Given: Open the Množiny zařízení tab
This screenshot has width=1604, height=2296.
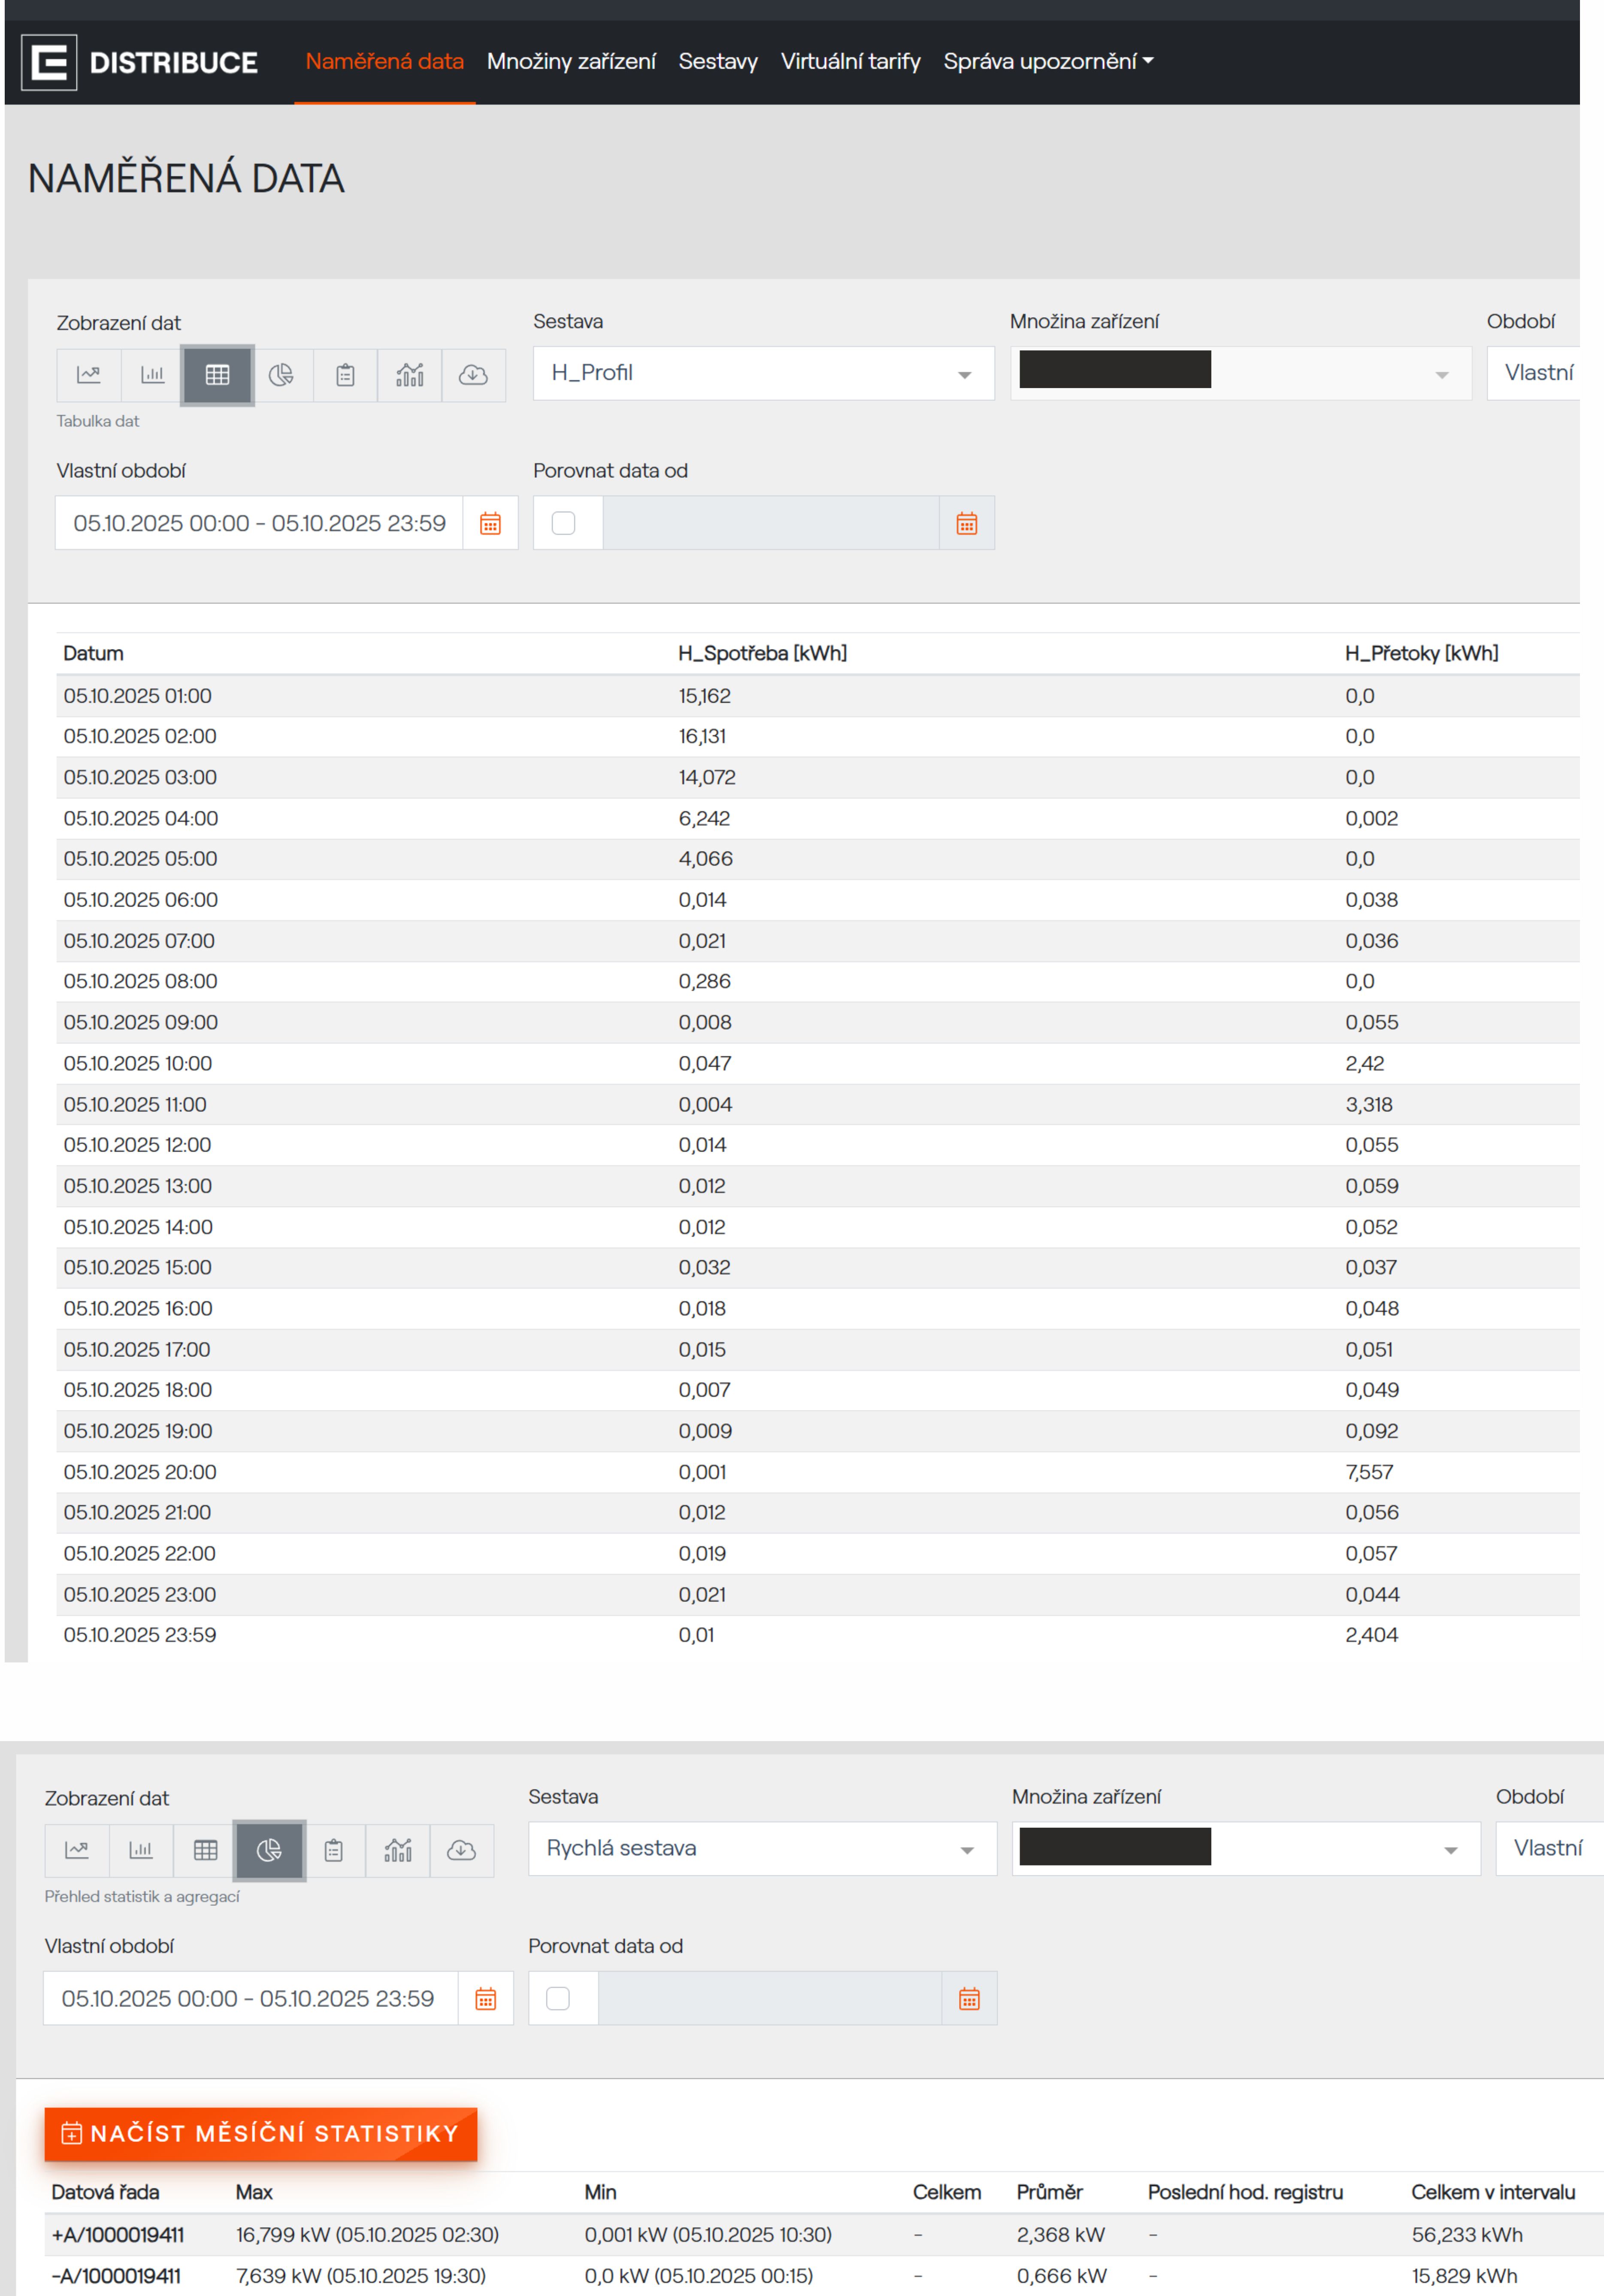Looking at the screenshot, I should 571,62.
